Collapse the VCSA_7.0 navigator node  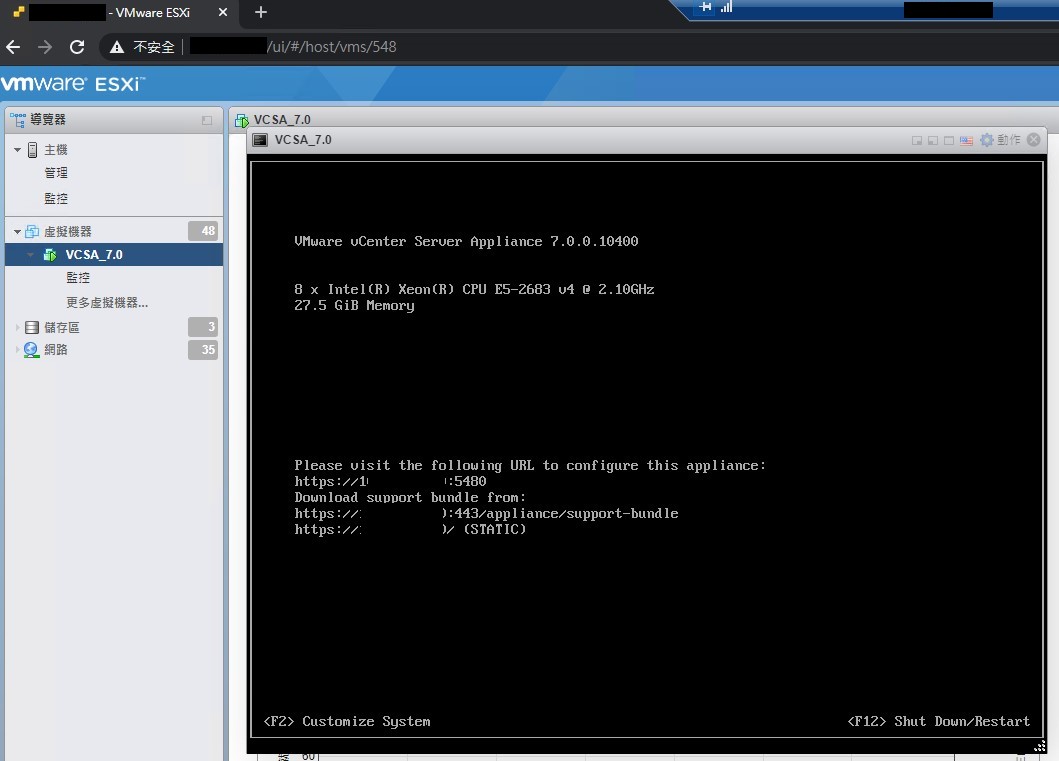pos(30,255)
